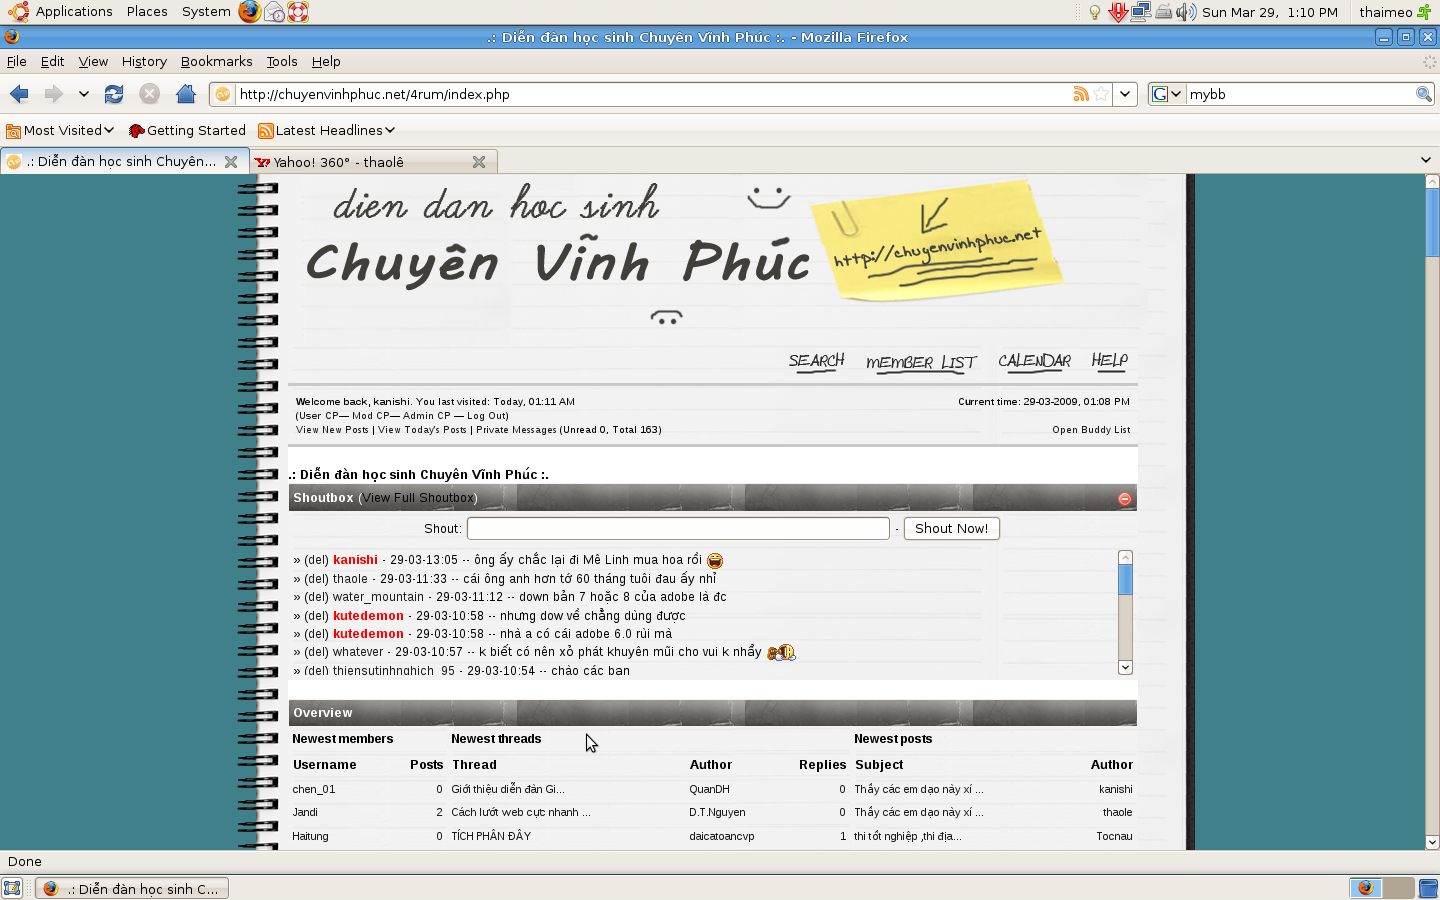Viewport: 1440px width, 900px height.
Task: Click the lightbulb tray icon
Action: tap(1095, 12)
